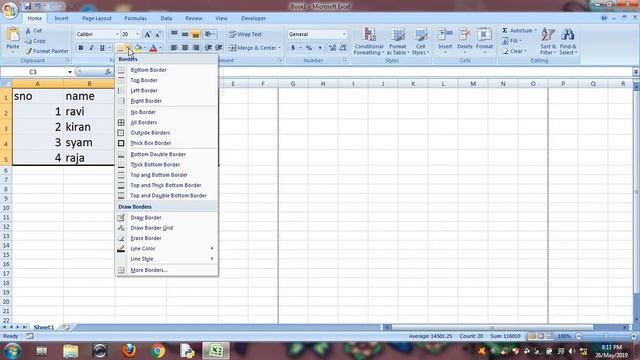Apply the red Font Color A
This screenshot has height=360, width=640.
pyautogui.click(x=153, y=48)
